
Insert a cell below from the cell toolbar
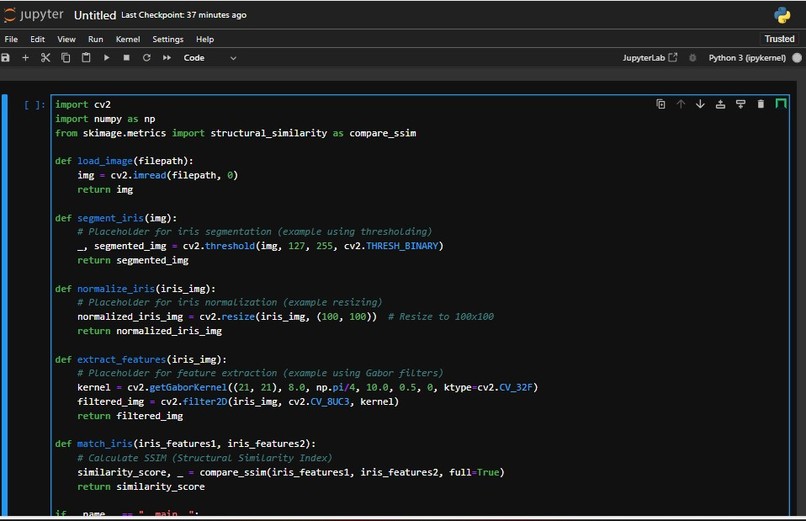click(x=741, y=104)
